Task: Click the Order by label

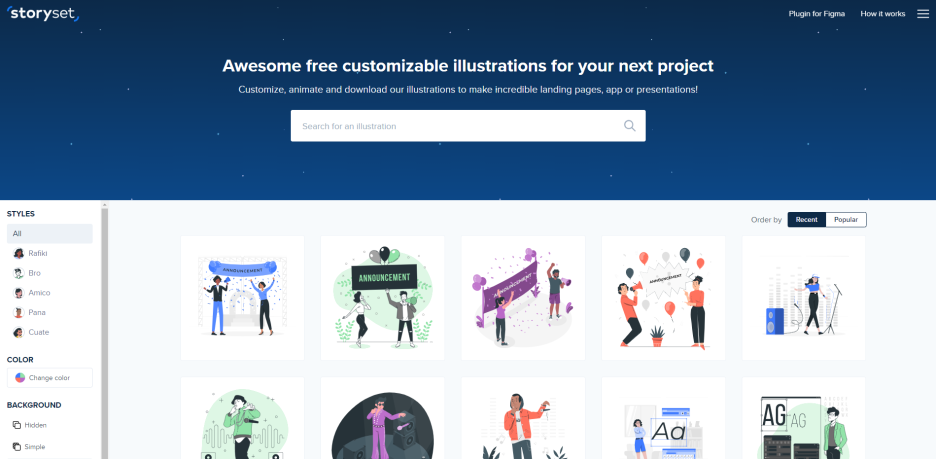Action: pos(766,220)
